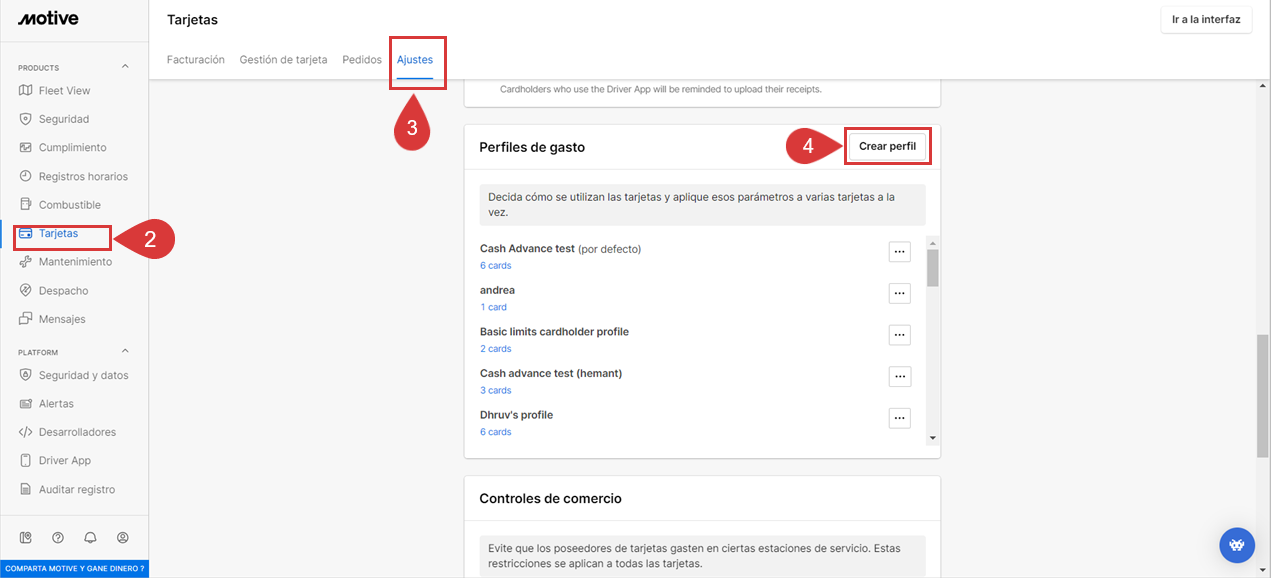Viewport: 1271px width, 578px height.
Task: Open options for Basic limits cardholder profile
Action: point(900,335)
